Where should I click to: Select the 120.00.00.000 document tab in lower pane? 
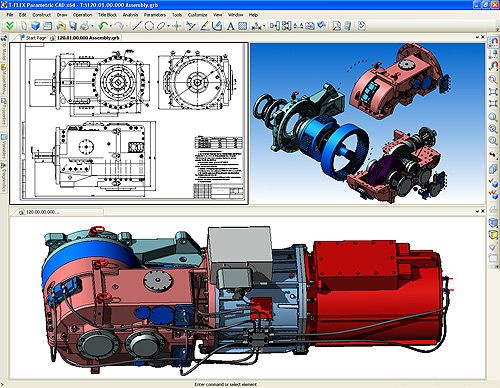pyautogui.click(x=39, y=212)
